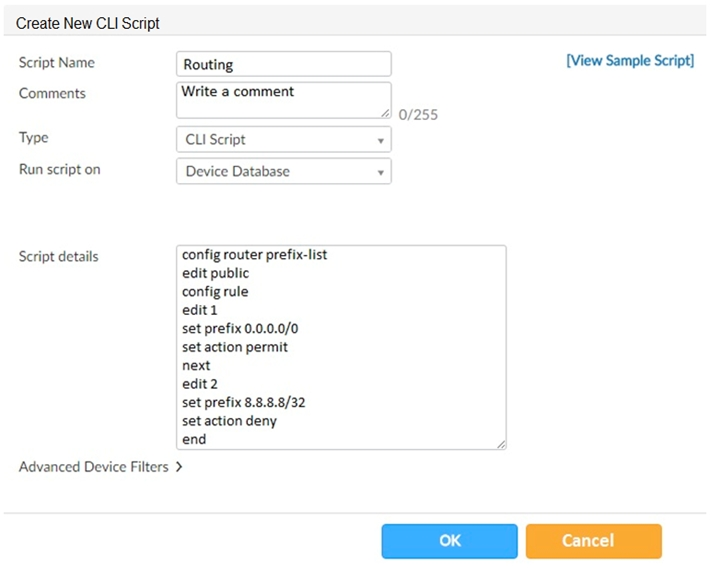Place cursor on 'config router prefix-list' line
The width and height of the screenshot is (710, 568).
point(255,255)
